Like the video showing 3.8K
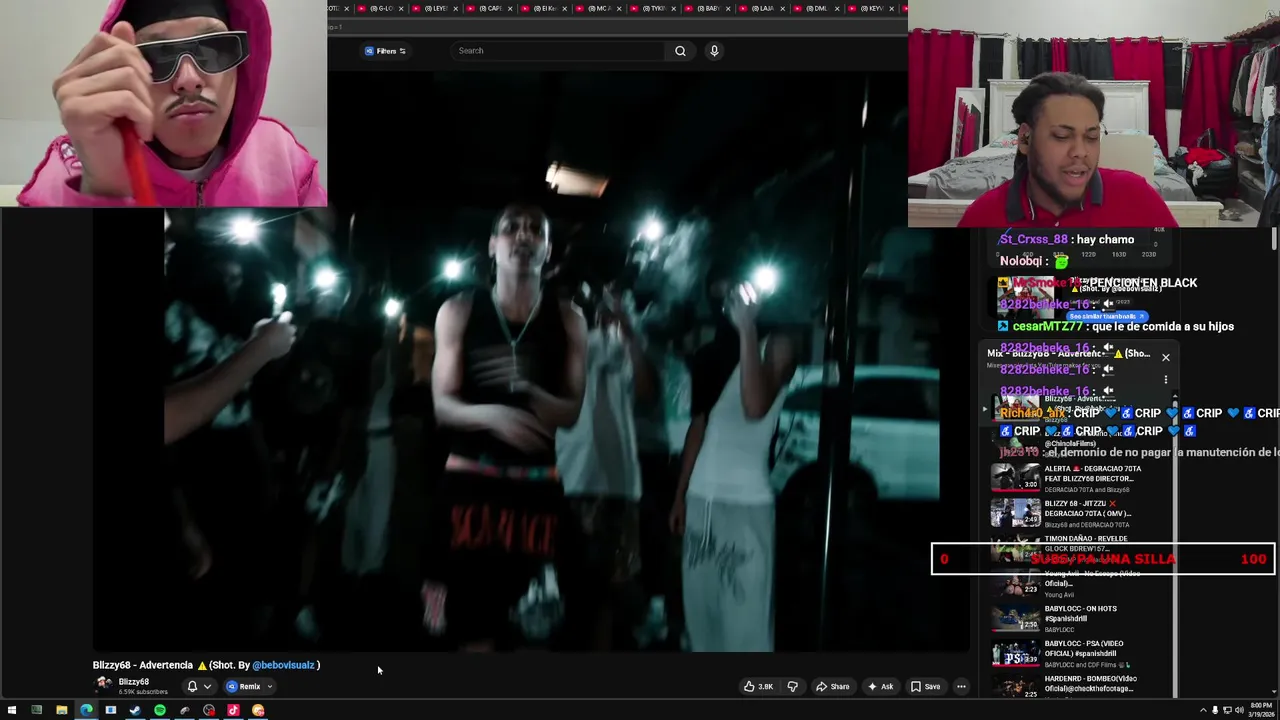This screenshot has width=1280, height=720. tap(758, 686)
